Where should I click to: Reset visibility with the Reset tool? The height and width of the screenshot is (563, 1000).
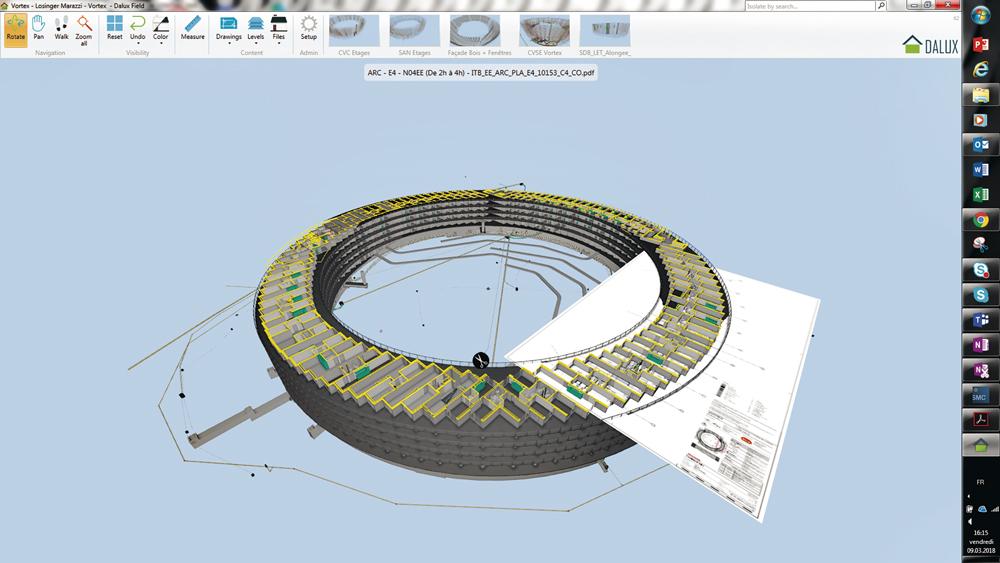coord(115,29)
